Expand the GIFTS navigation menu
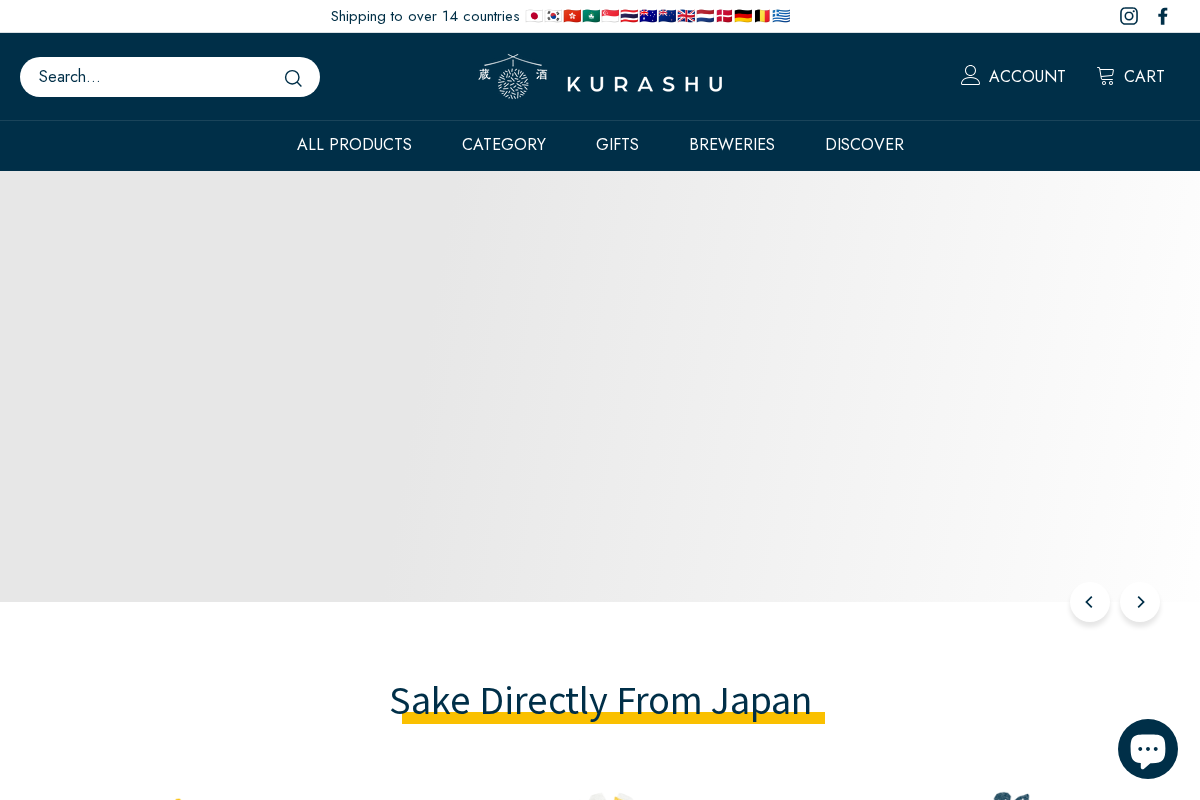1200x800 pixels. (x=617, y=145)
